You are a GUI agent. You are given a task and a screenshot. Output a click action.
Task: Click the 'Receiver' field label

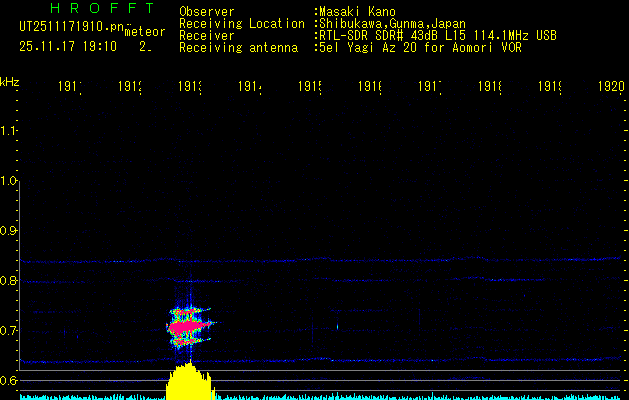click(x=207, y=36)
